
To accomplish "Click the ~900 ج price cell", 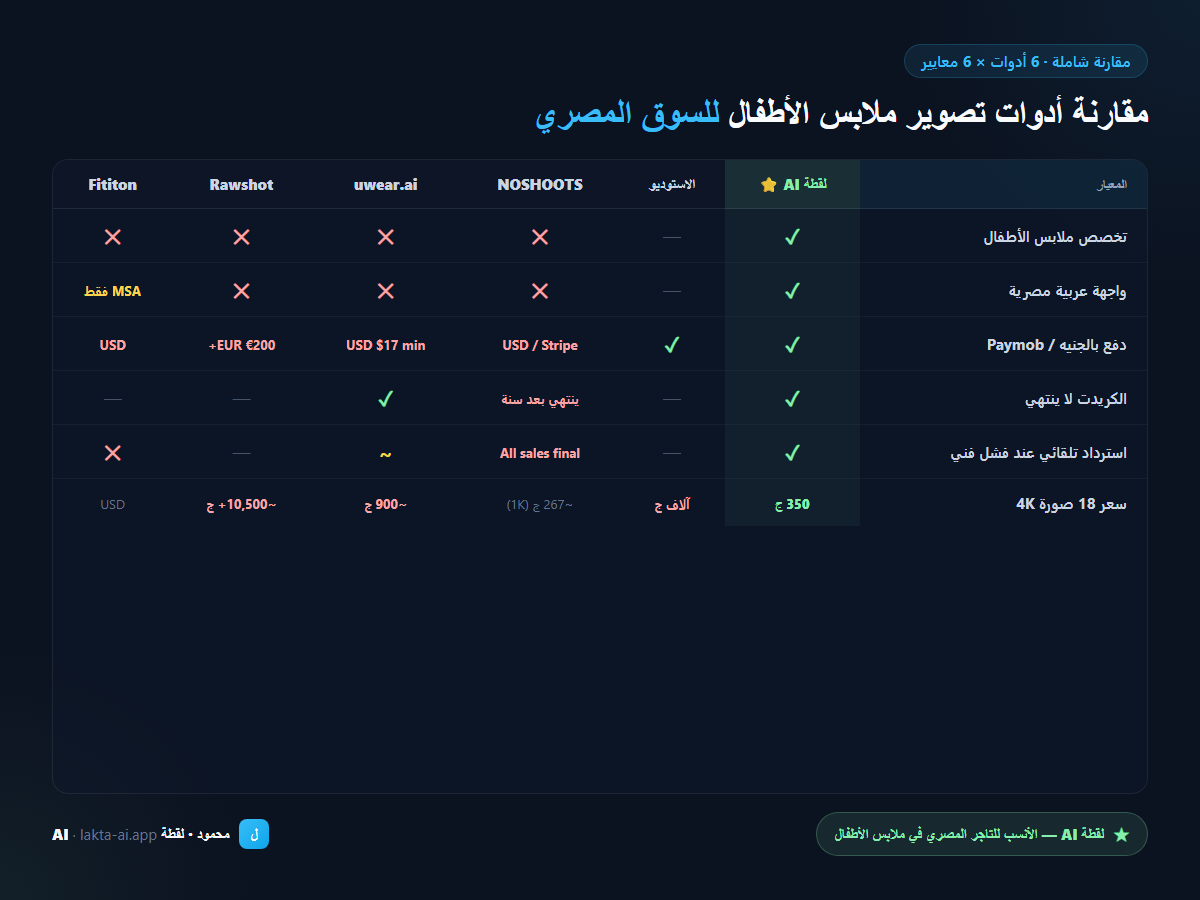I will pyautogui.click(x=386, y=504).
